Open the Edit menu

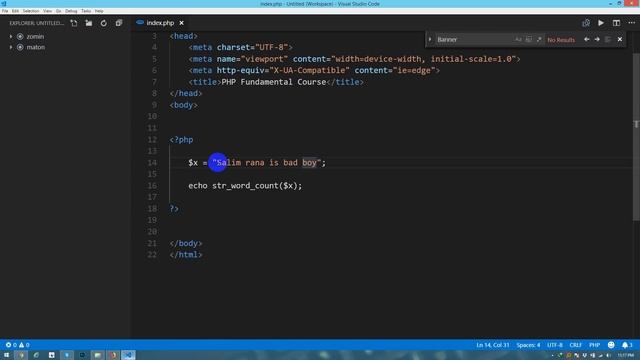pyautogui.click(x=15, y=11)
